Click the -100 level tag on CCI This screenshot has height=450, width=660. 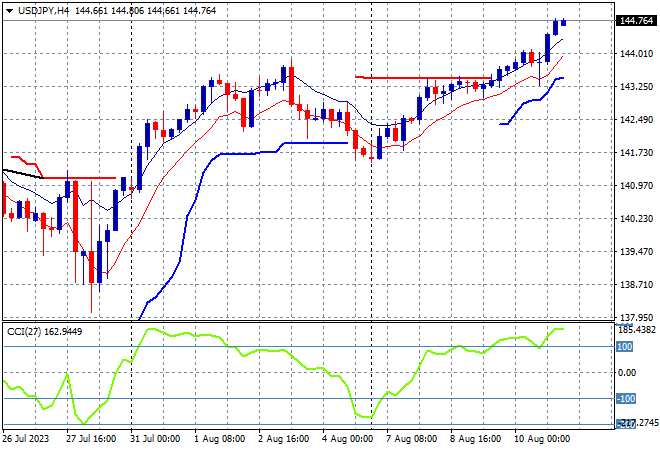pyautogui.click(x=625, y=398)
